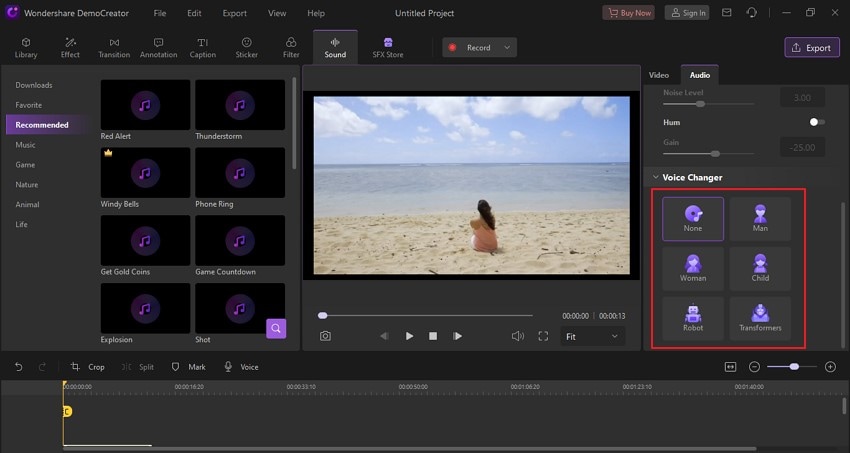Open the Transition panel
This screenshot has height=453, width=850.
tap(114, 48)
